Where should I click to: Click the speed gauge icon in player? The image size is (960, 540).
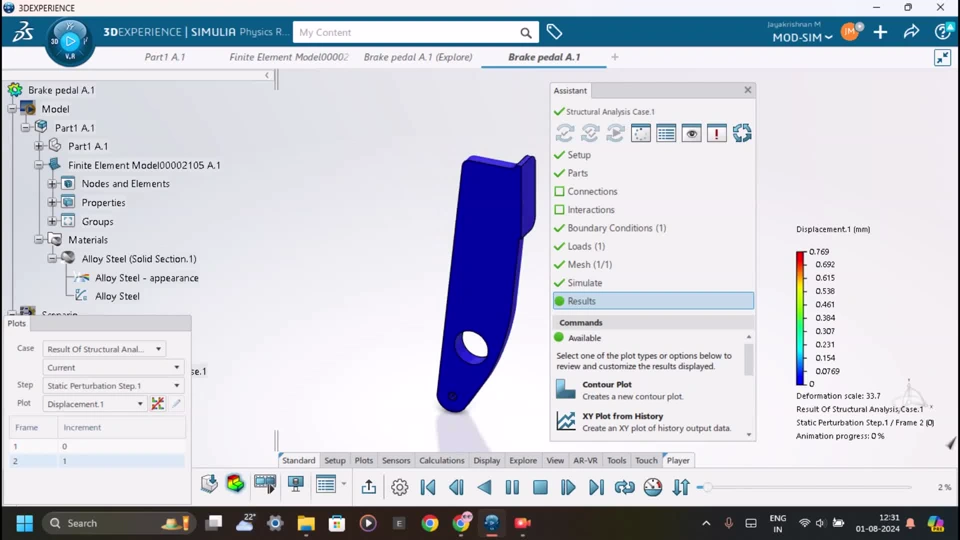(x=653, y=487)
